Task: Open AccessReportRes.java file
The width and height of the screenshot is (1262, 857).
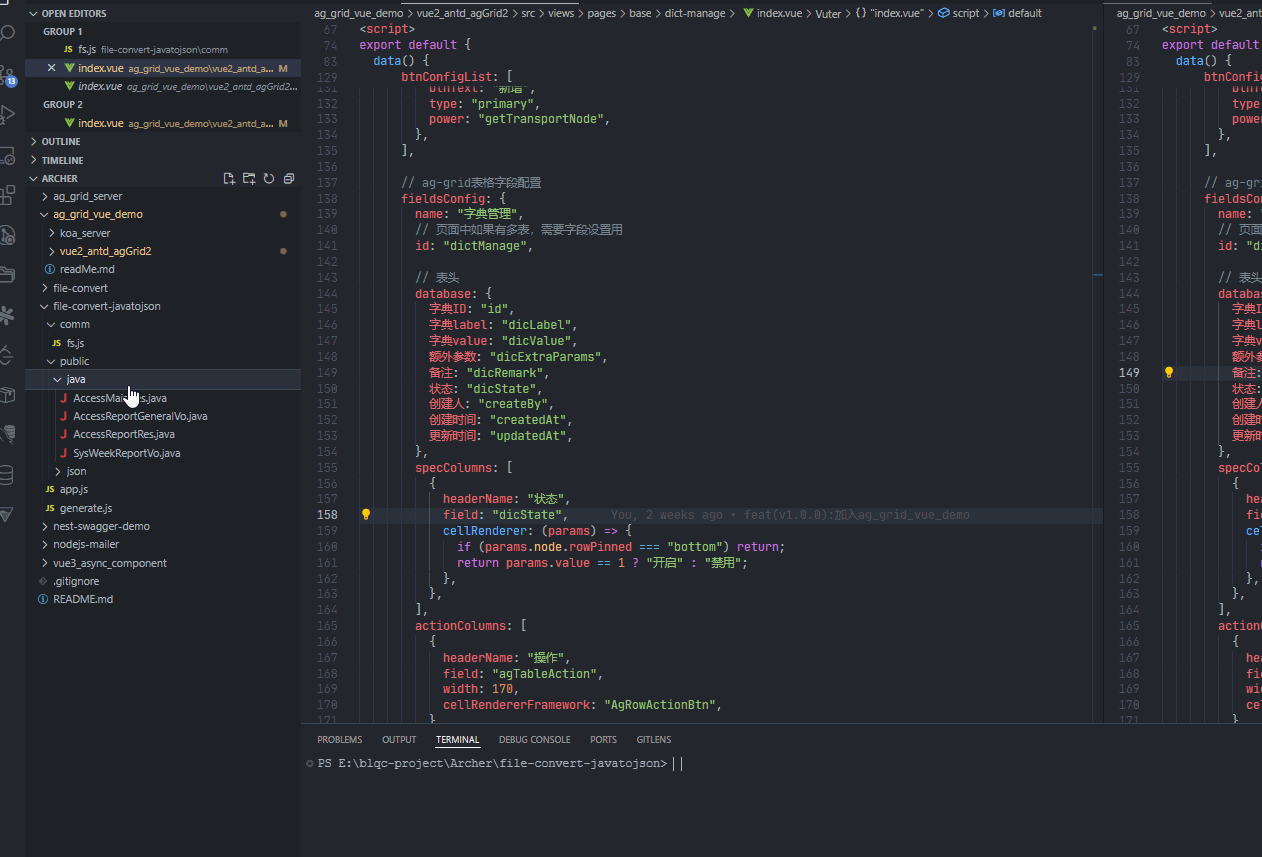Action: [163, 434]
